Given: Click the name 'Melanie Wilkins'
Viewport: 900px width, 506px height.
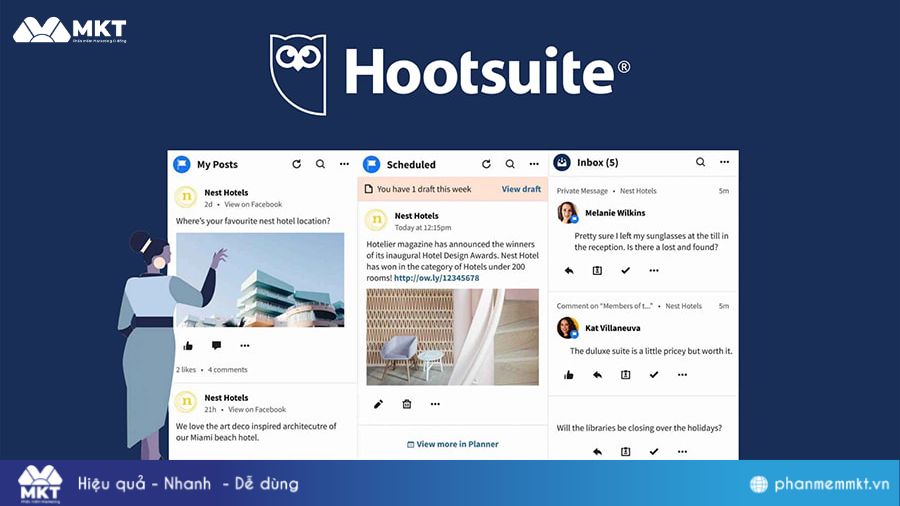Looking at the screenshot, I should coord(615,213).
